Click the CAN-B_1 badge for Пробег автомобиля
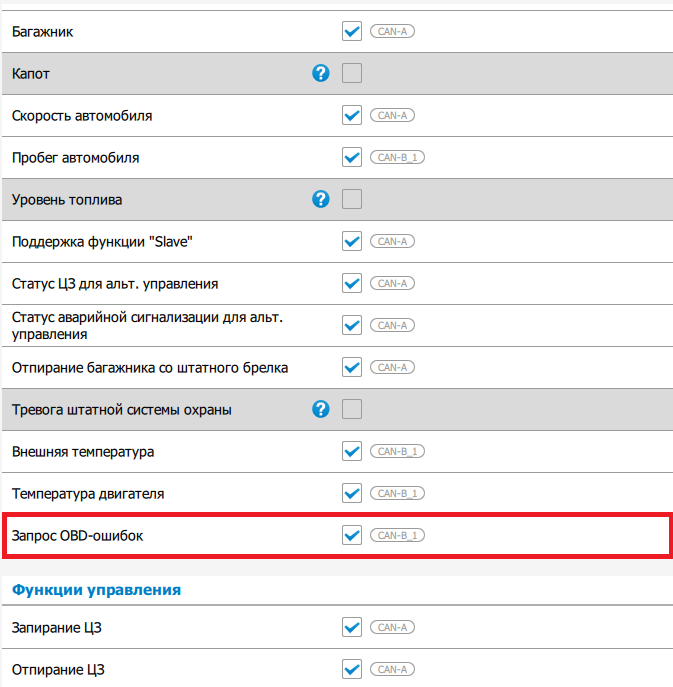Viewport: 673px width, 687px height. [x=398, y=157]
